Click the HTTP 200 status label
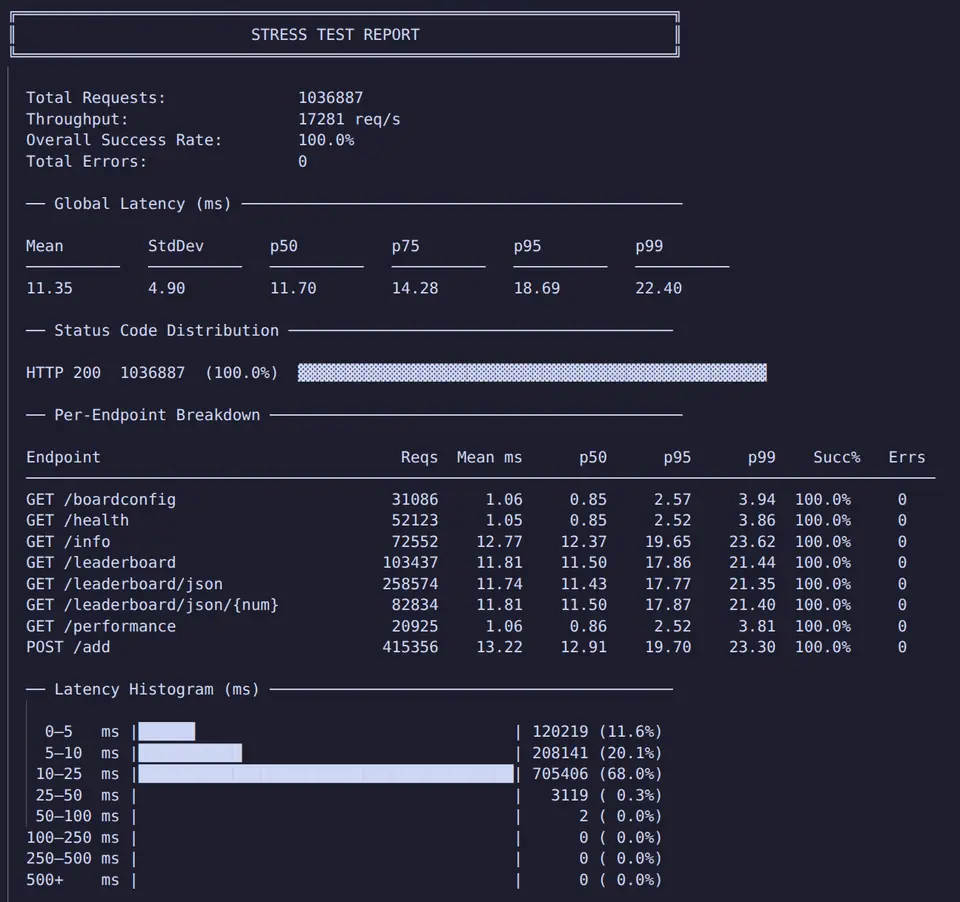Image resolution: width=960 pixels, height=902 pixels. coord(63,372)
